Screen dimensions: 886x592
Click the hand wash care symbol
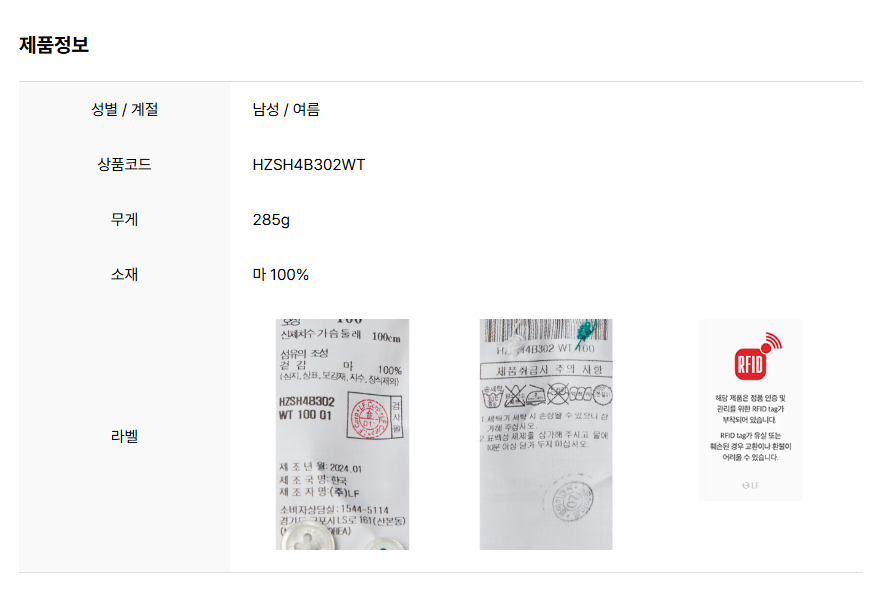point(492,395)
